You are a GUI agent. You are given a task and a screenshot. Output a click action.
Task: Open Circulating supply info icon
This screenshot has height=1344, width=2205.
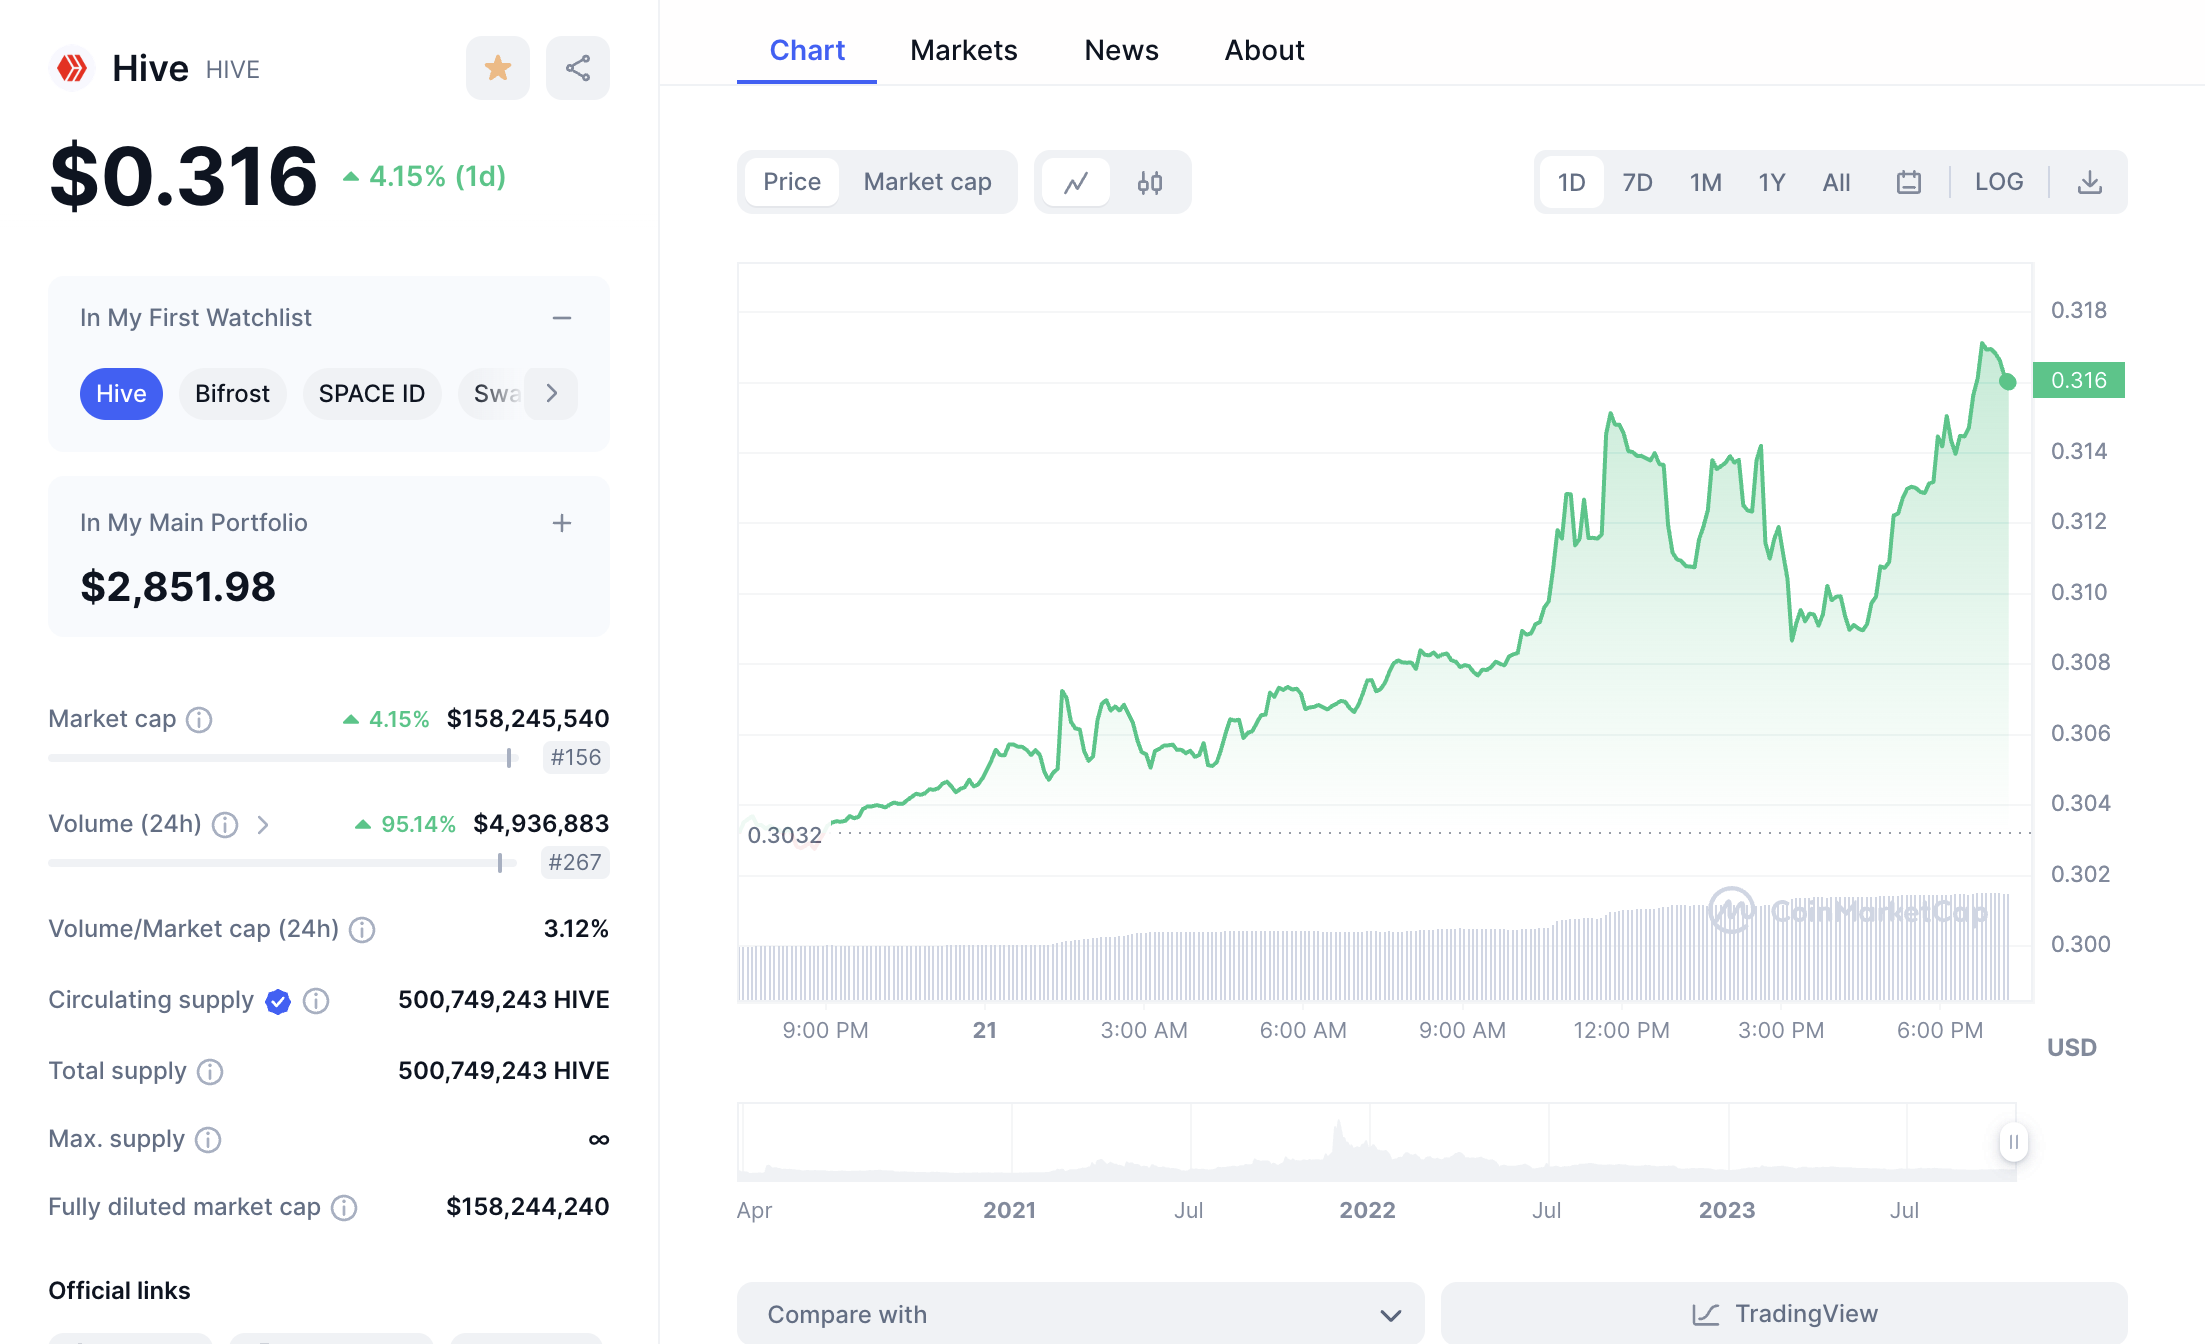pyautogui.click(x=316, y=1001)
